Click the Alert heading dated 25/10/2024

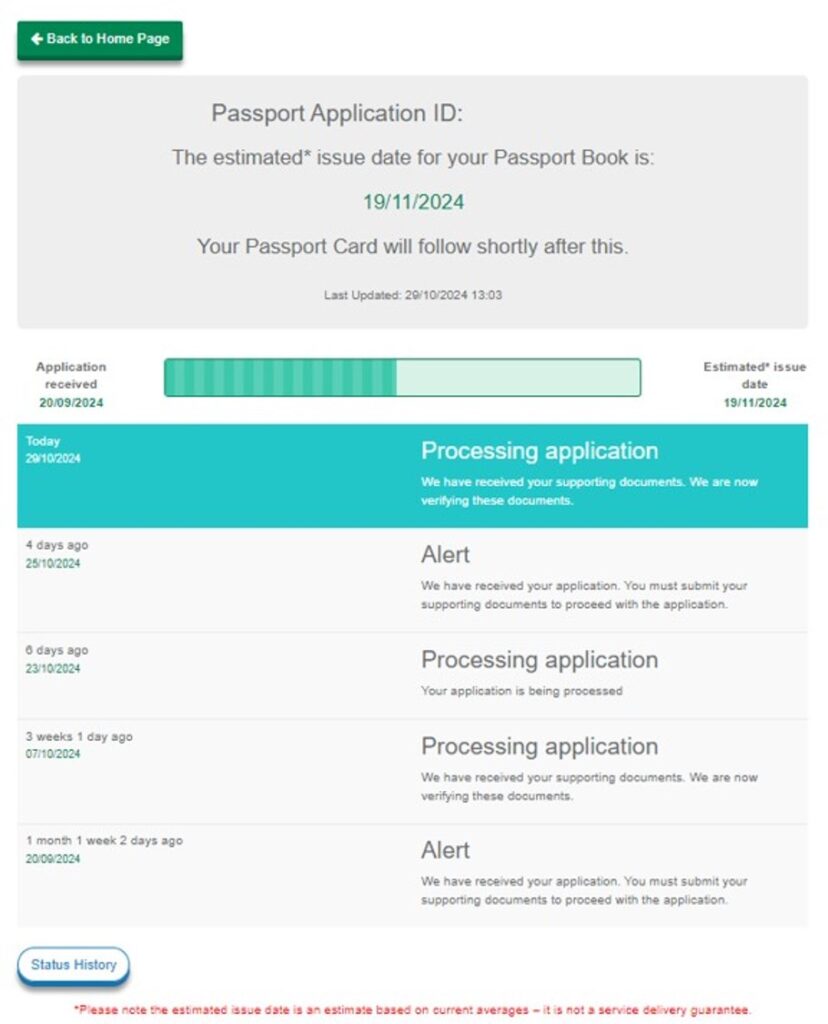click(445, 556)
